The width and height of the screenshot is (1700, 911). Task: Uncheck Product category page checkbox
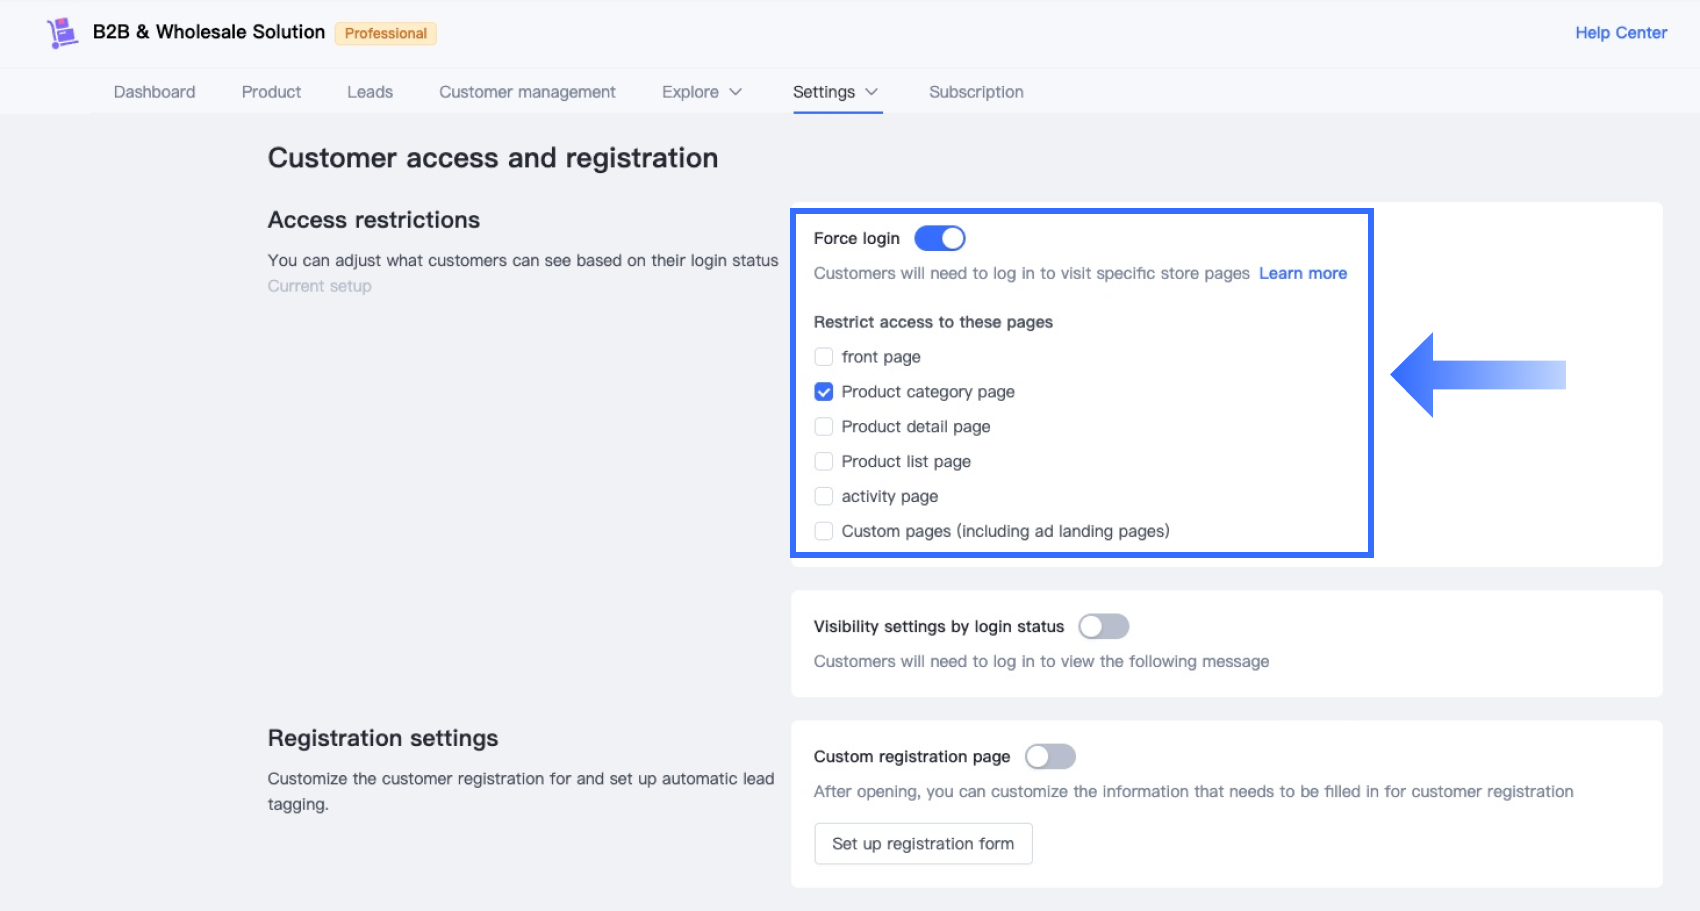(x=824, y=392)
